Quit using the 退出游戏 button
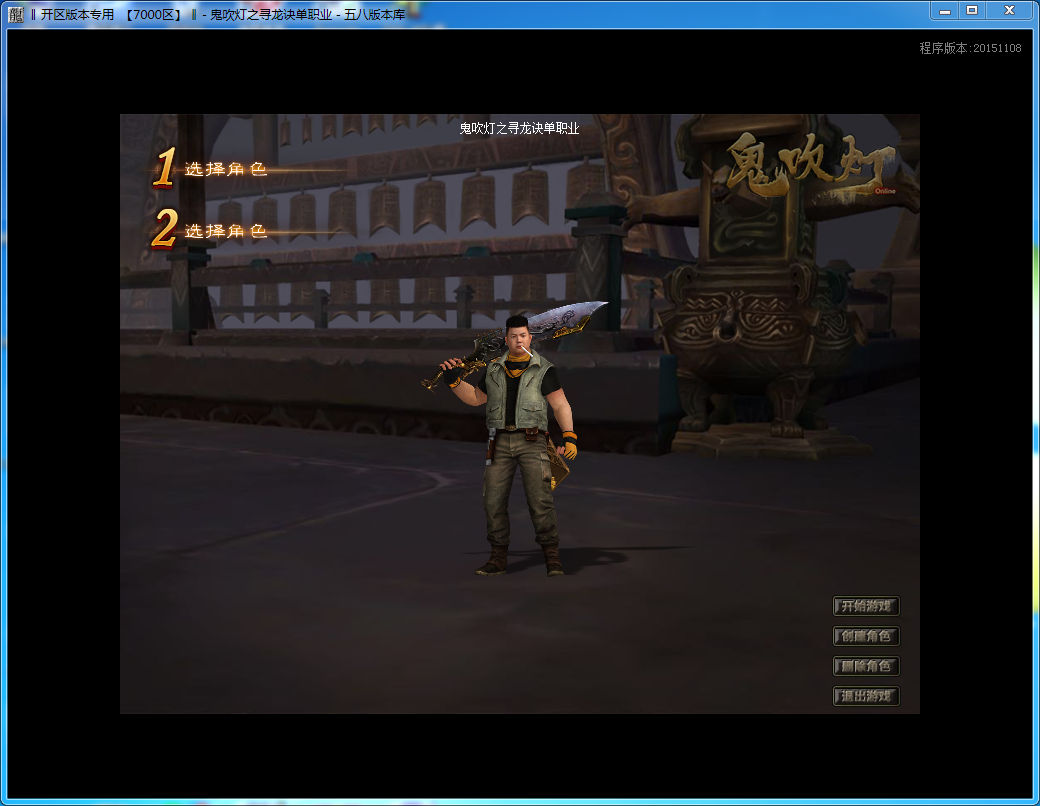 coord(866,696)
